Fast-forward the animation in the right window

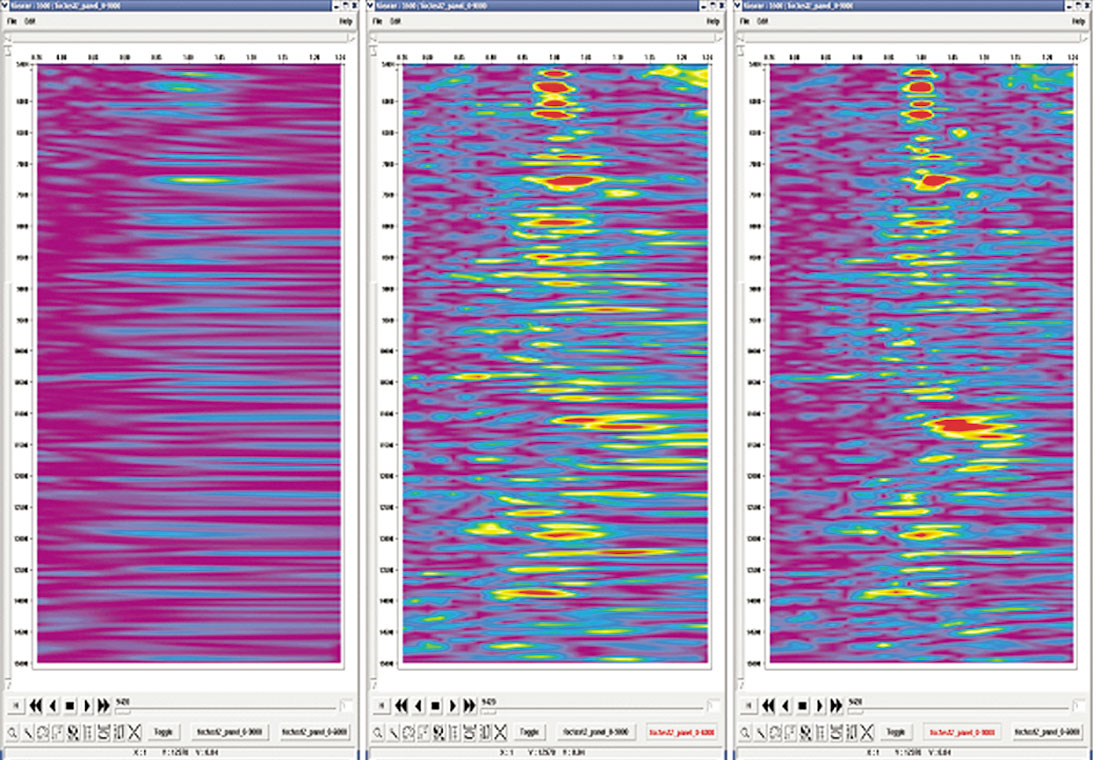pos(837,705)
